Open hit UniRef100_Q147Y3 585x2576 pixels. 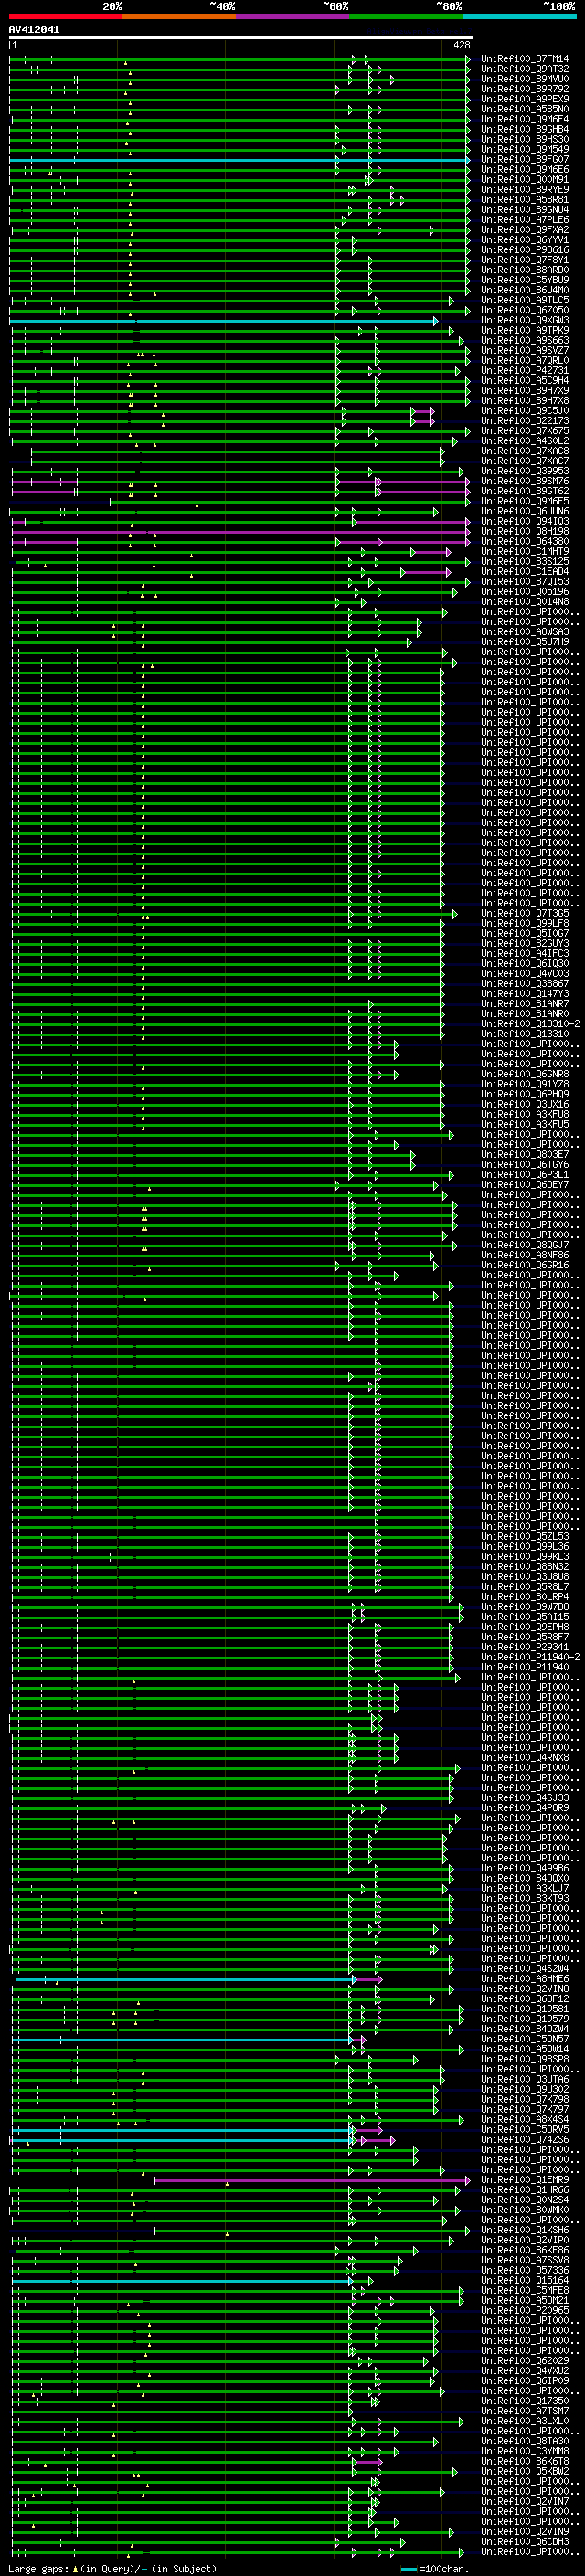coord(525,993)
